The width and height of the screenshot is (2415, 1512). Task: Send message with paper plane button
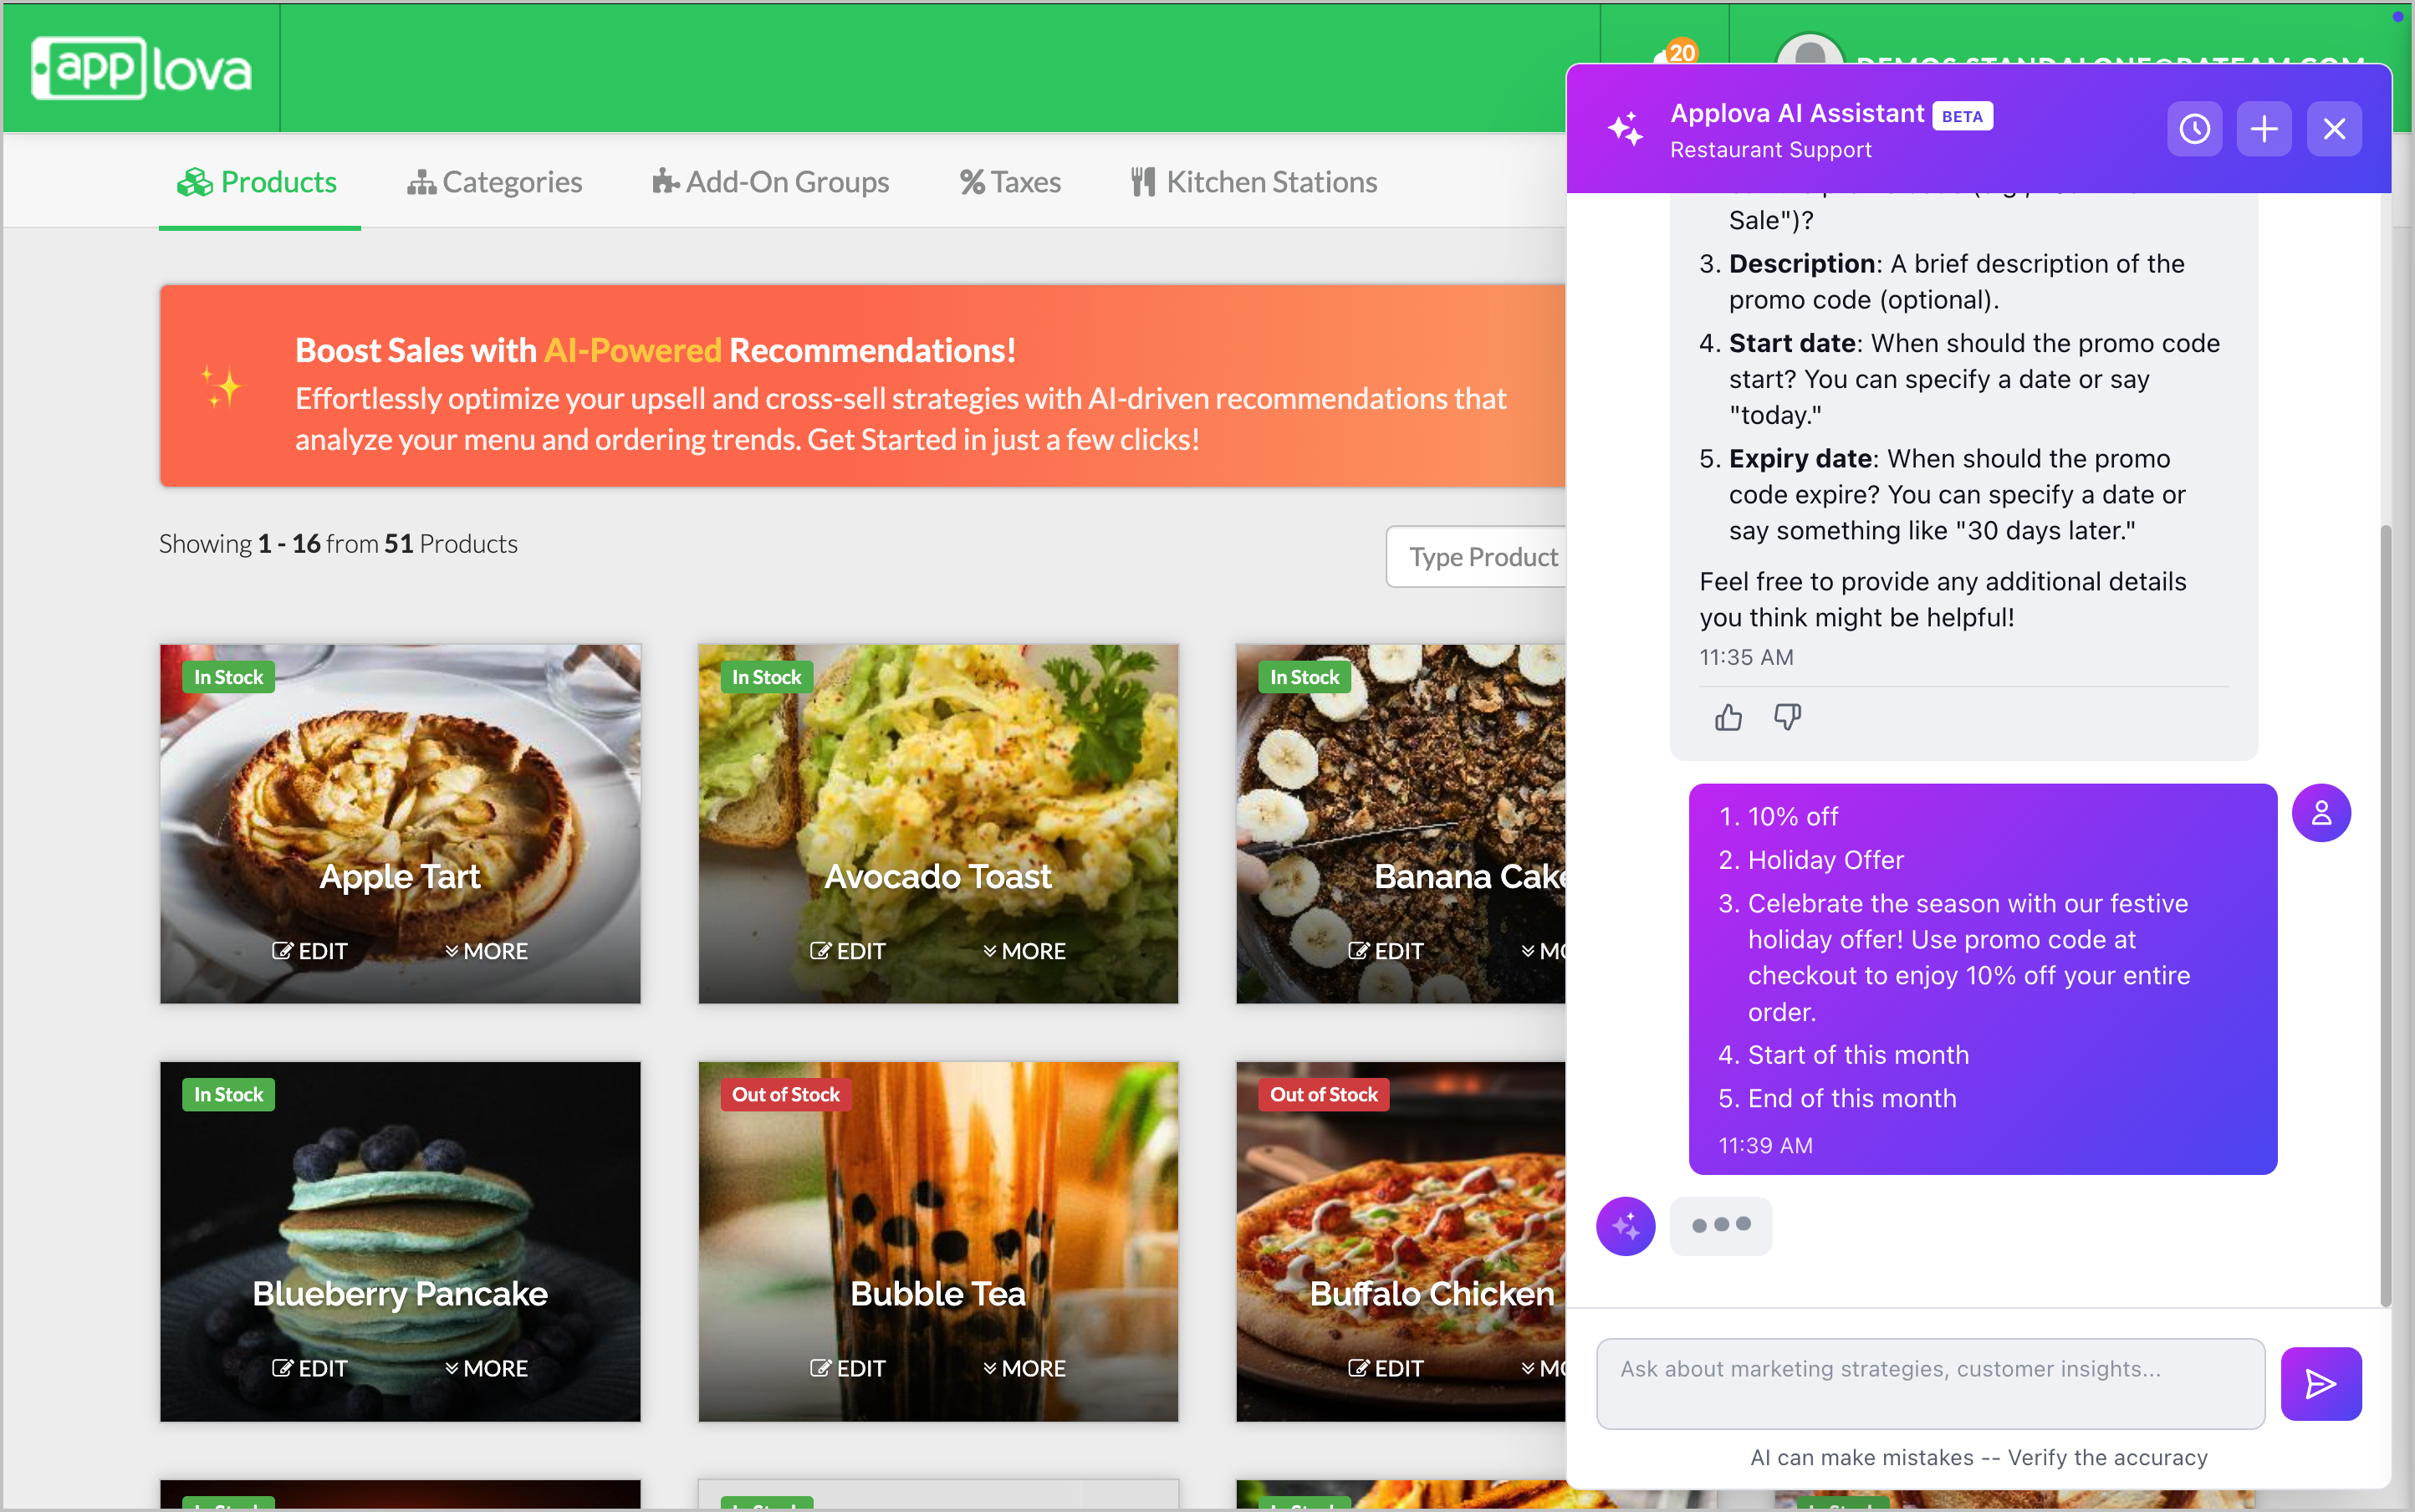2320,1383
